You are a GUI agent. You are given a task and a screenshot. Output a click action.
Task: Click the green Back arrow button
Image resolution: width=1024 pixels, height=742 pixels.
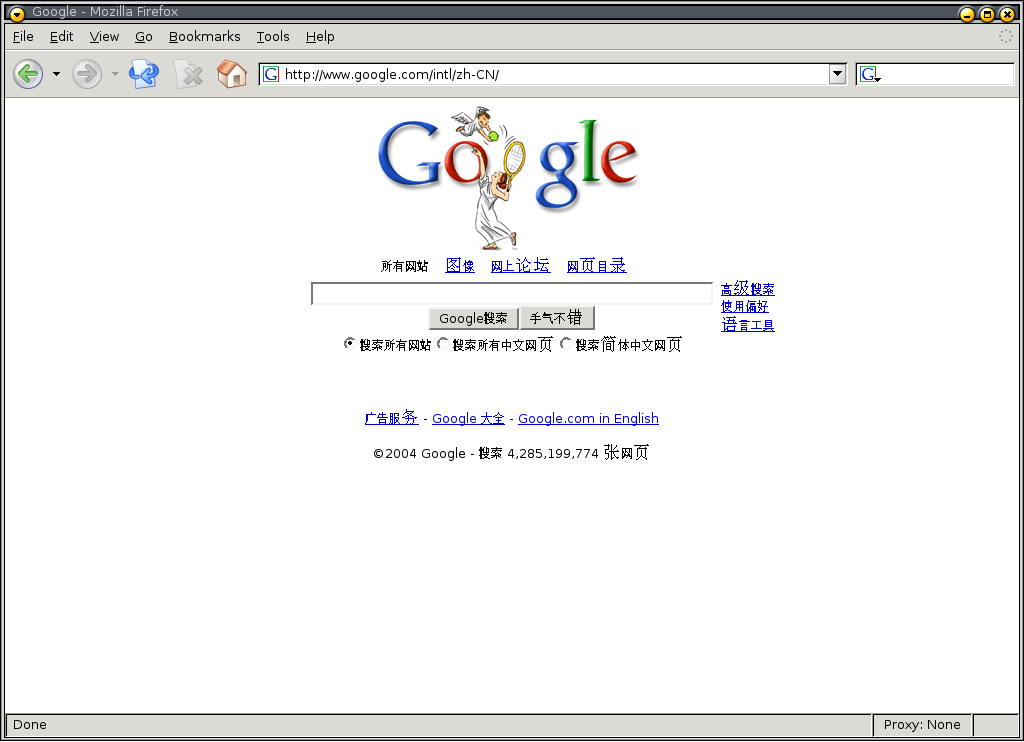click(28, 74)
